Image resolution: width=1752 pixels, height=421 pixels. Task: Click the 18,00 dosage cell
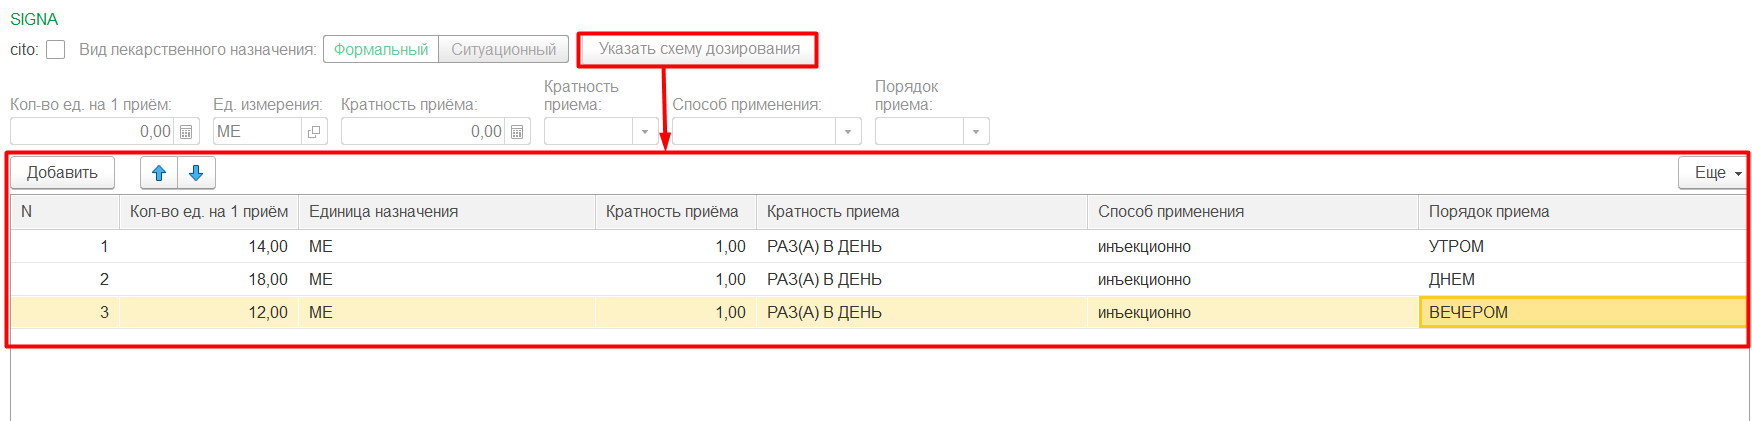(267, 280)
